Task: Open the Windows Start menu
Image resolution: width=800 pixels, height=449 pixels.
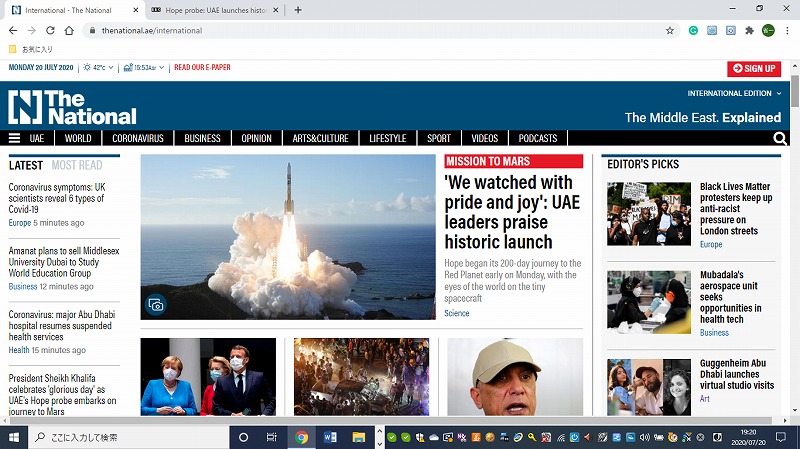Action: pos(14,437)
